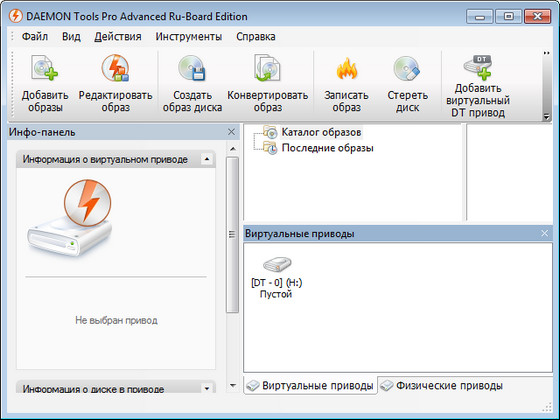Click the Инфо-панель vertical scrollbar thumb
560x420 pixels.
232,235
